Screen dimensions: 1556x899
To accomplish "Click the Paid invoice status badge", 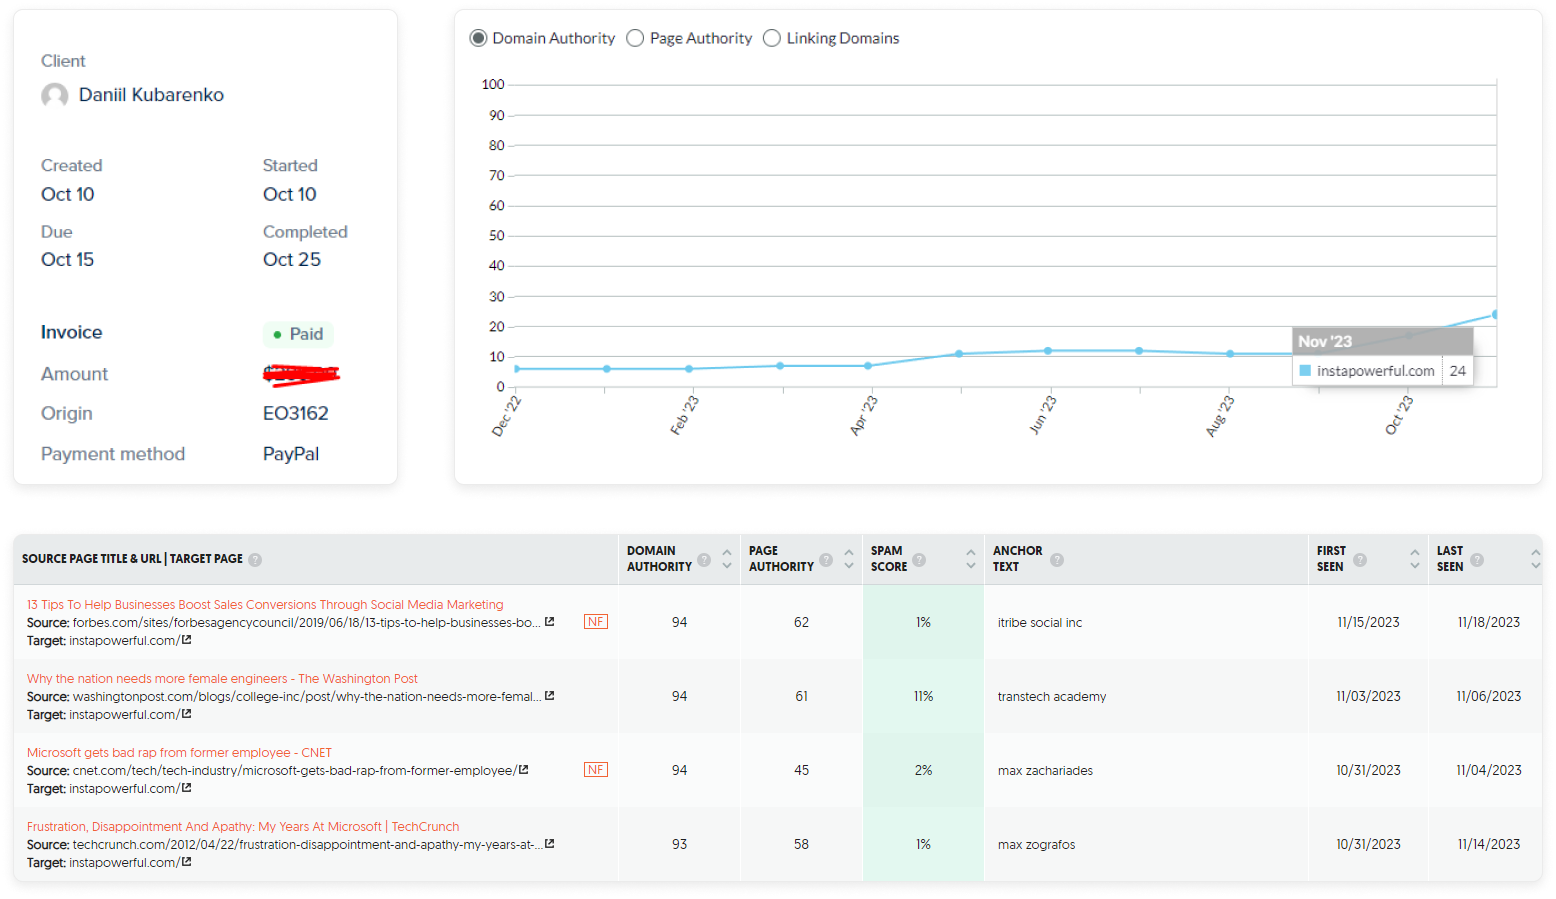I will tap(298, 334).
